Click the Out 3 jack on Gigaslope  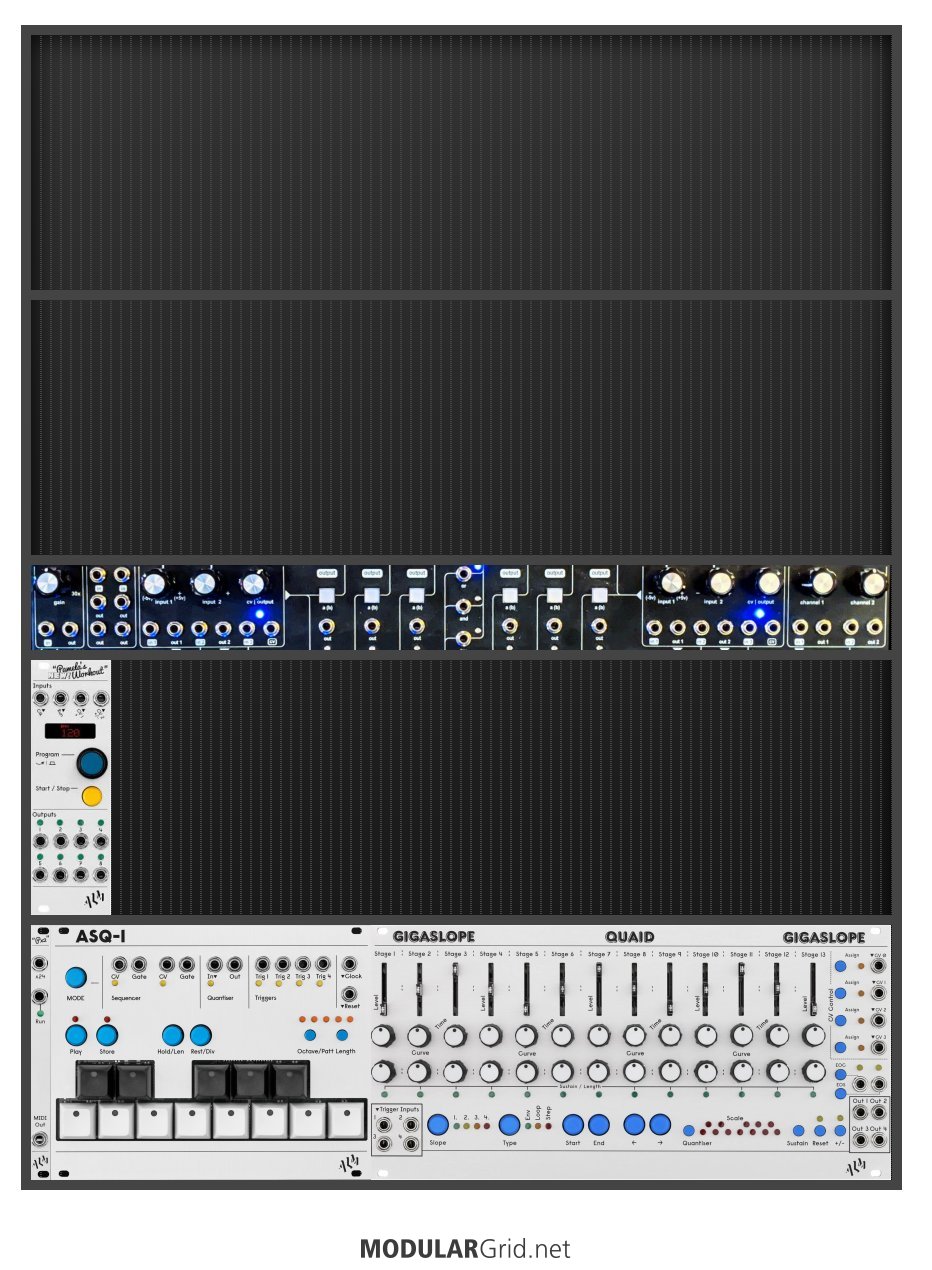[859, 1140]
